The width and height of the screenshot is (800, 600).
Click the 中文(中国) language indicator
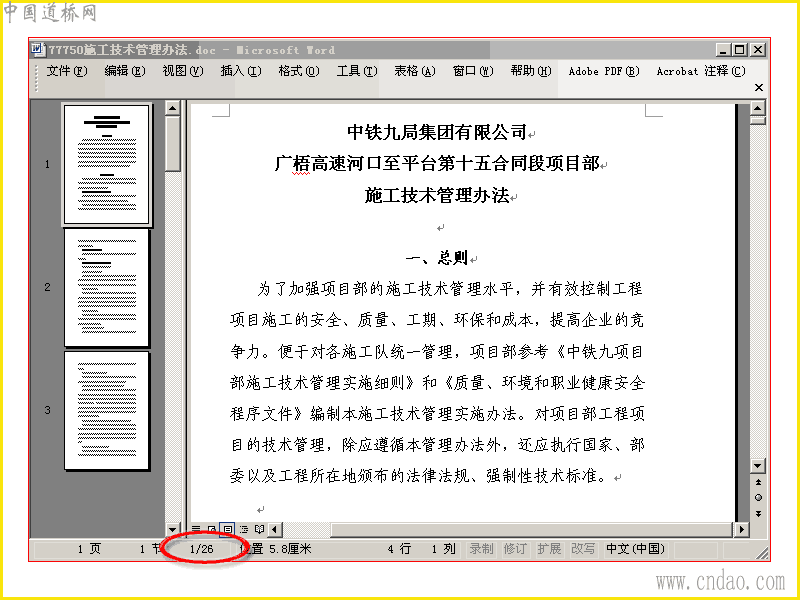pyautogui.click(x=635, y=549)
